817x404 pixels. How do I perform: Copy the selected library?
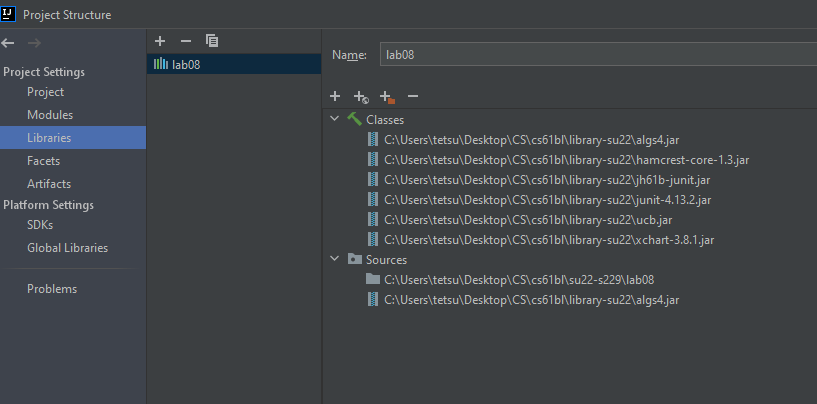[x=211, y=40]
